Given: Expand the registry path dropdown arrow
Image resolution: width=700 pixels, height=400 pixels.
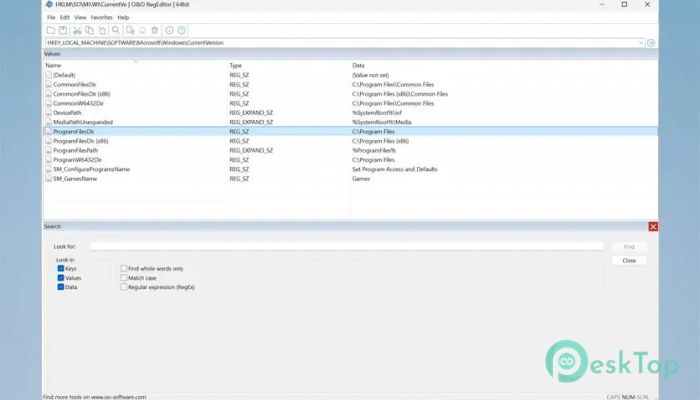Looking at the screenshot, I should click(x=641, y=43).
